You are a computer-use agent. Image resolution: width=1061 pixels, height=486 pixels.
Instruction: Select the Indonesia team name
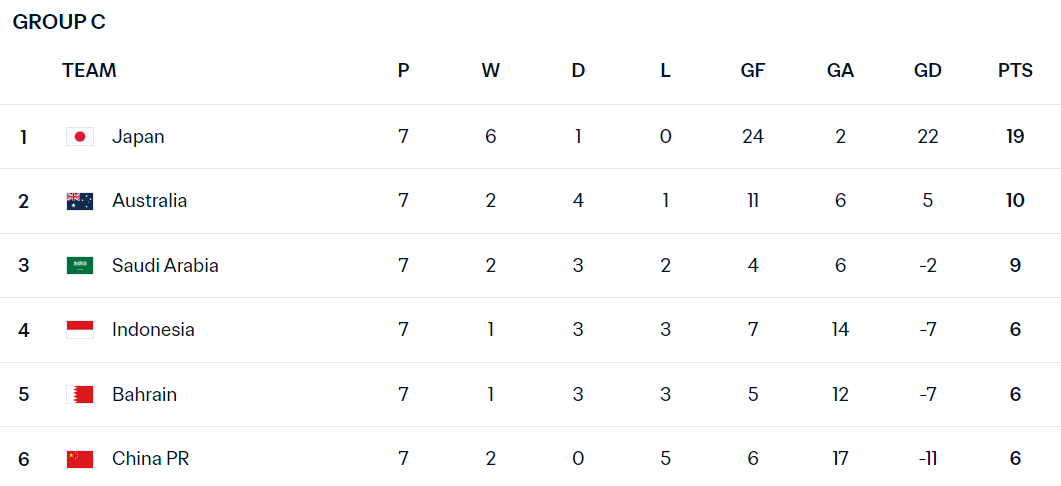154,330
